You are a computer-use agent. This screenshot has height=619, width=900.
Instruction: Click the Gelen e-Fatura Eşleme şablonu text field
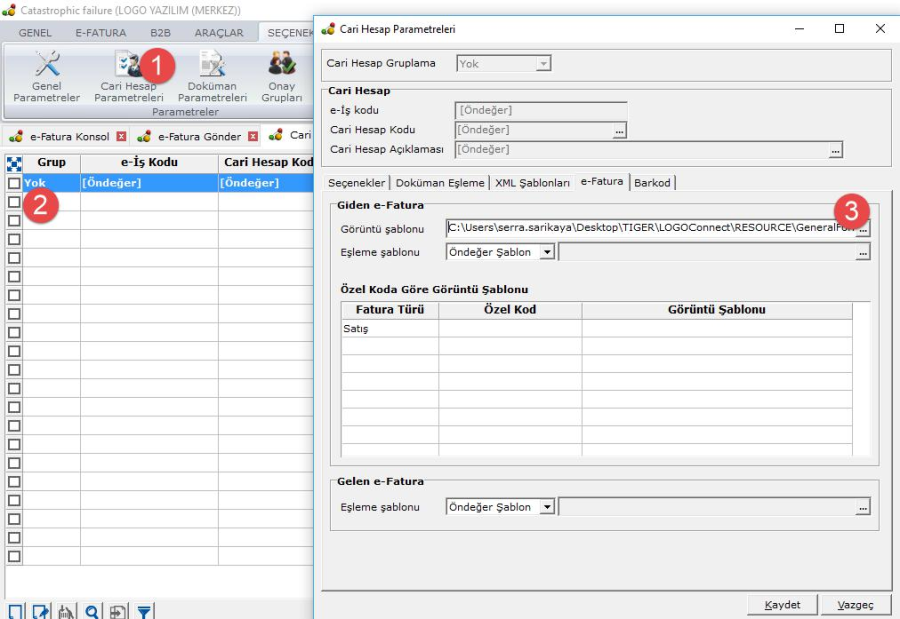pos(707,507)
